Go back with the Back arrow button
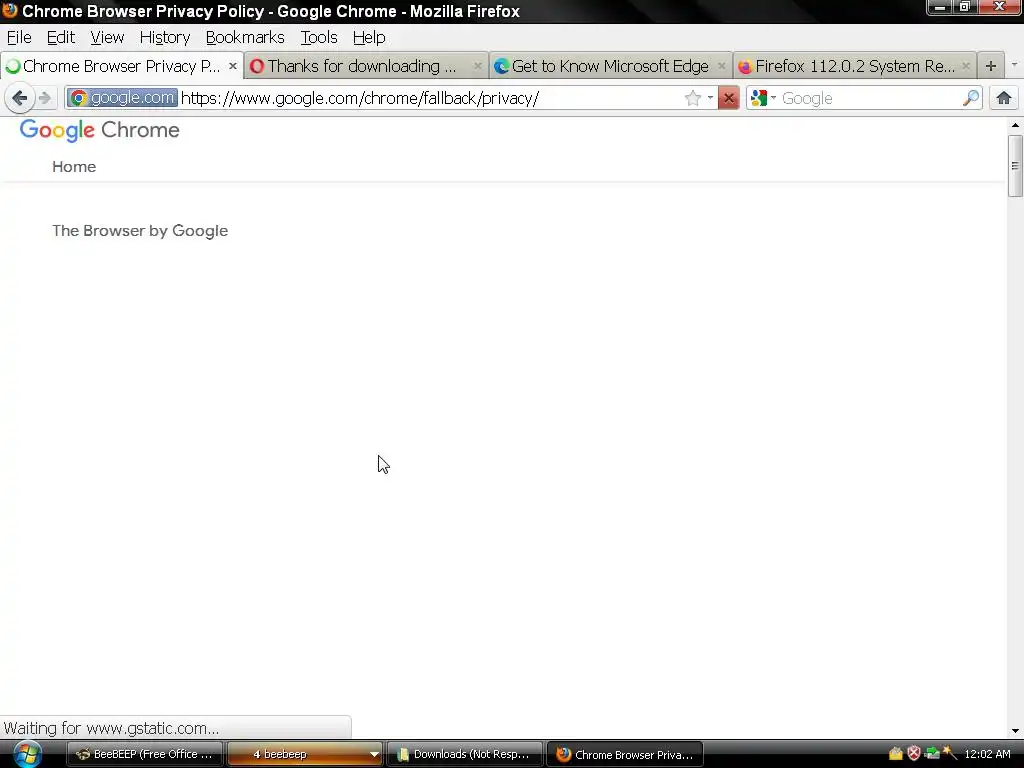 tap(19, 98)
